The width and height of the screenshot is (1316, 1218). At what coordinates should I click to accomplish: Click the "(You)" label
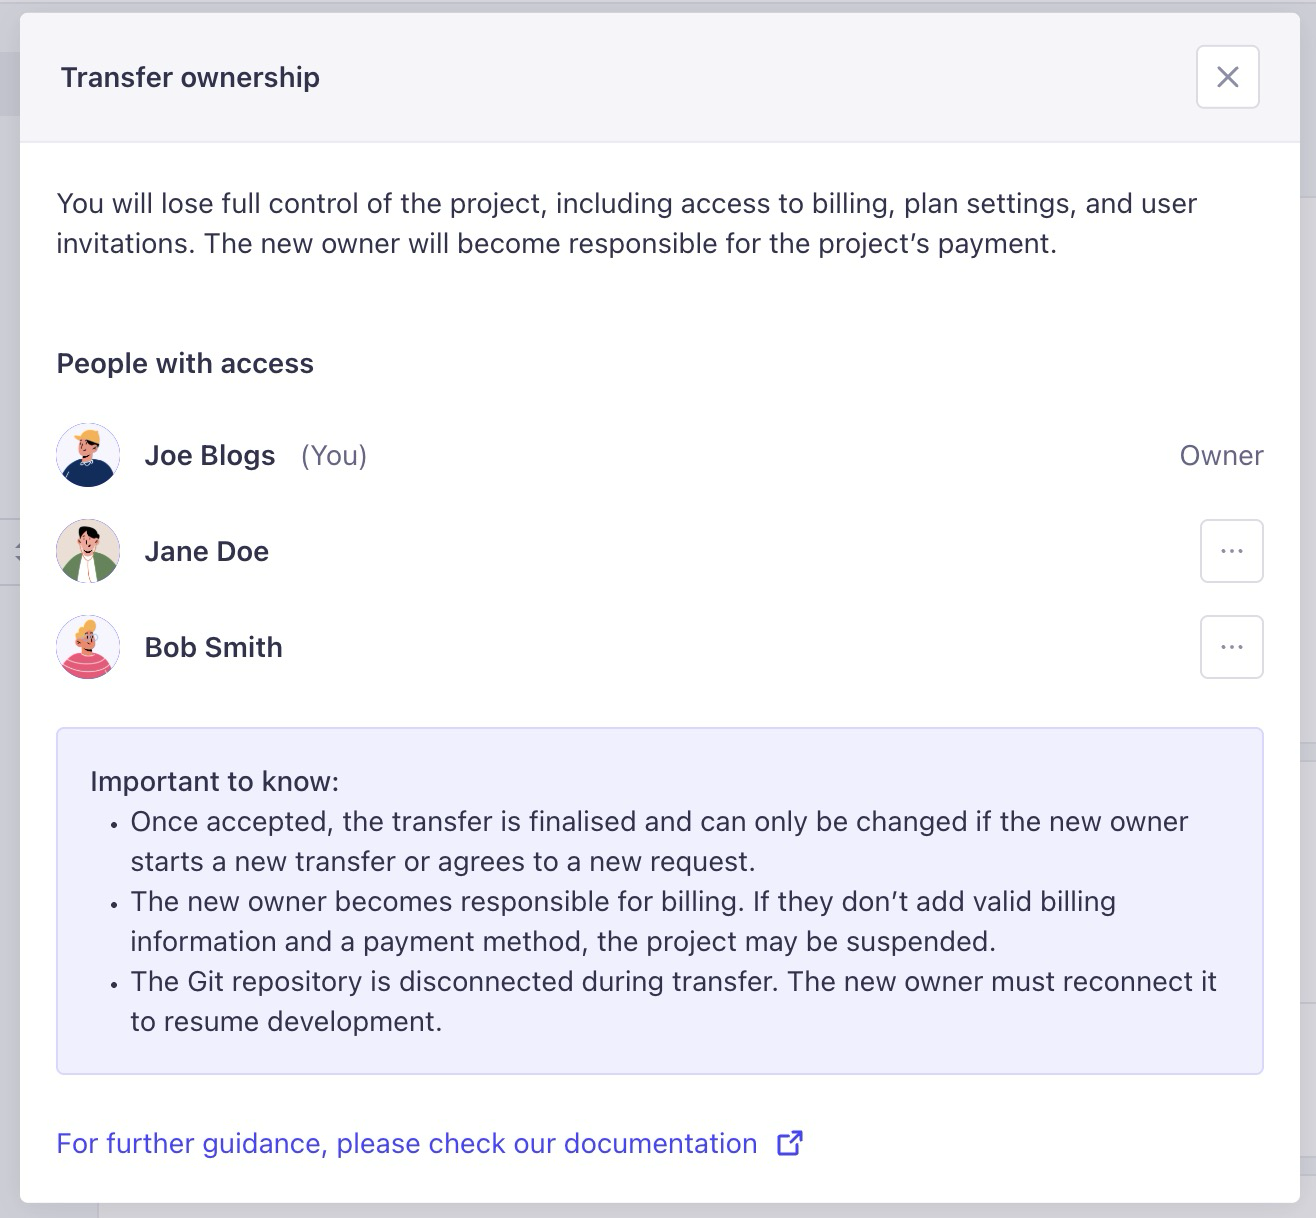coord(334,455)
